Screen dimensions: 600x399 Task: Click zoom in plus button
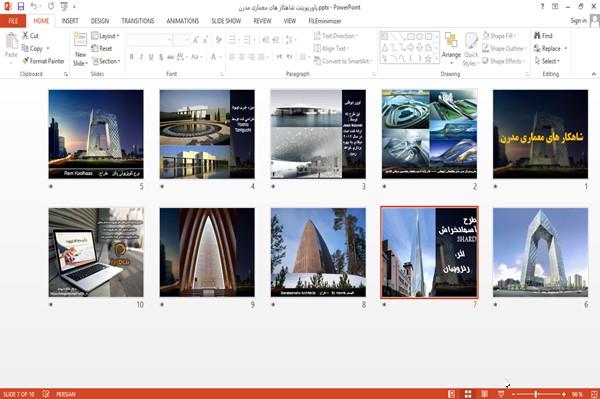(x=564, y=394)
